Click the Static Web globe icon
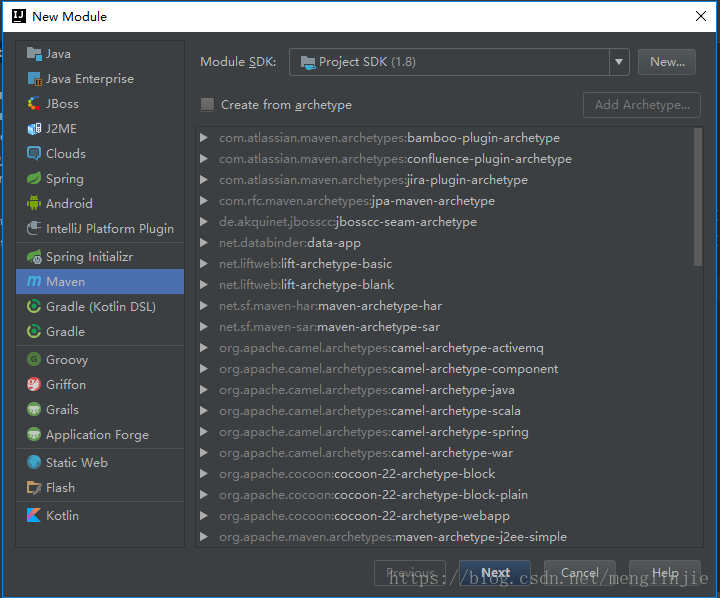Viewport: 720px width, 598px height. tap(34, 462)
